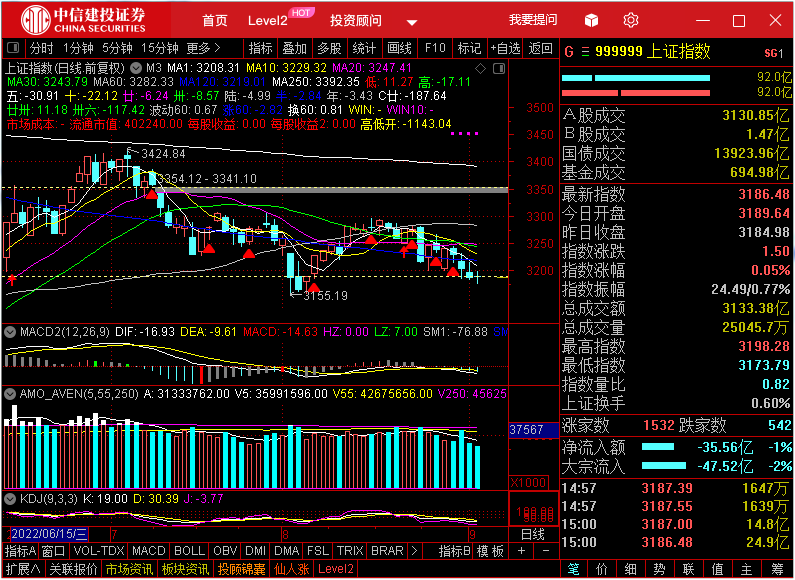Click the 返回 button
The image size is (795, 580).
pyautogui.click(x=541, y=48)
